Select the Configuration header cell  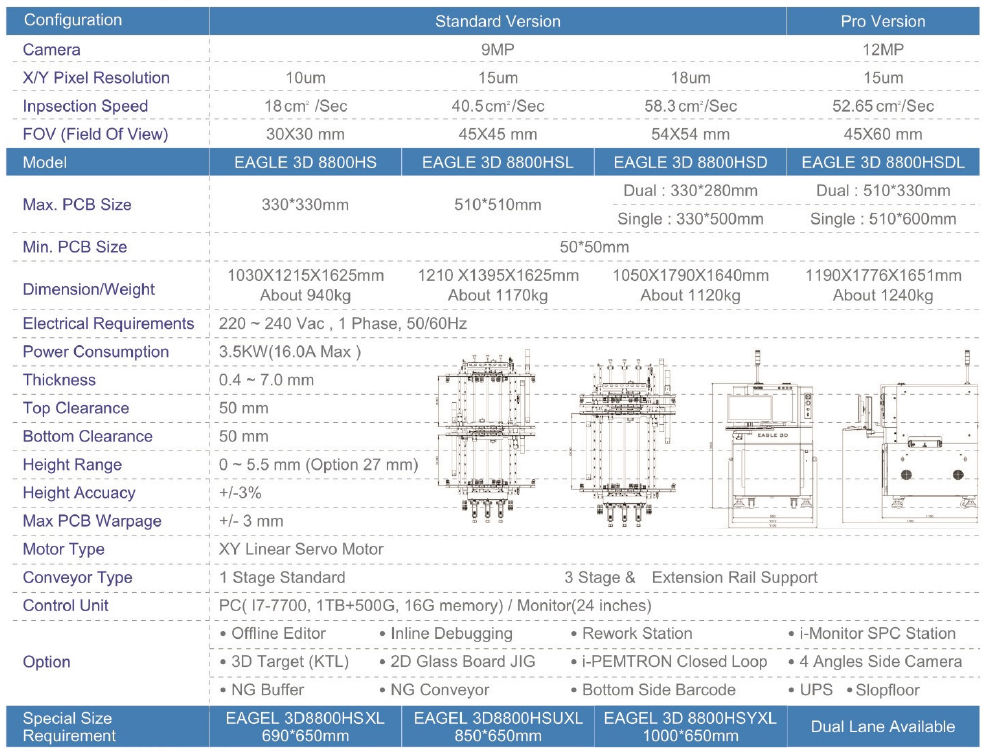click(73, 21)
